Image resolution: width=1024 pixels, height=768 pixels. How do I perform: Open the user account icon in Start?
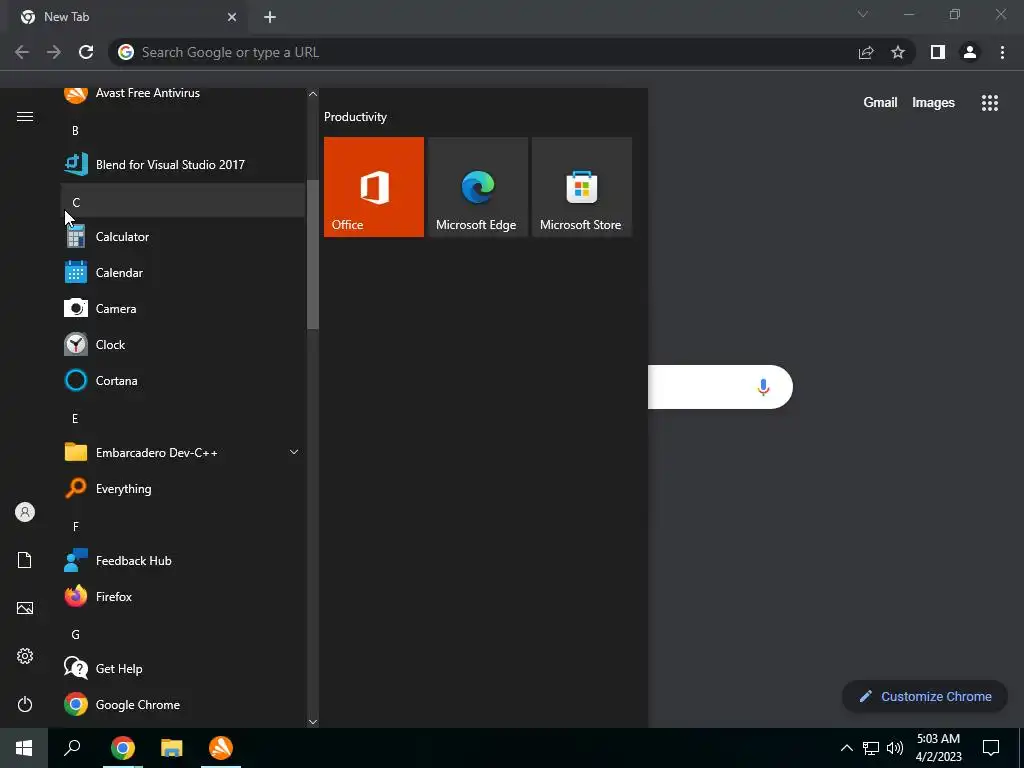[25, 512]
